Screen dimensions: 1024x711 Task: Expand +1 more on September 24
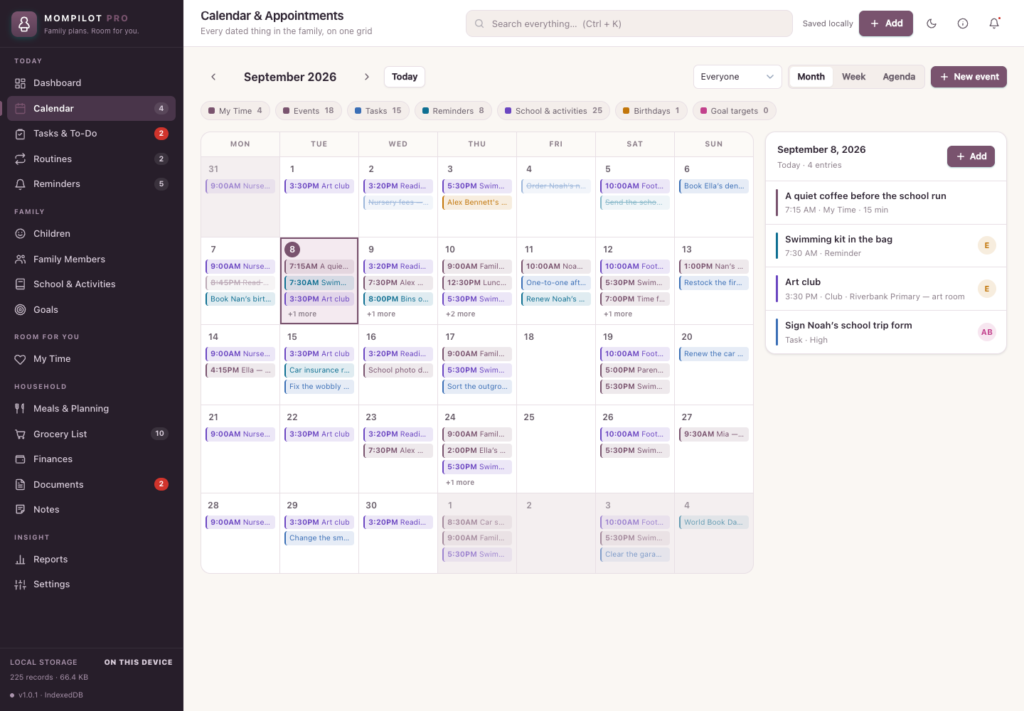(x=460, y=482)
